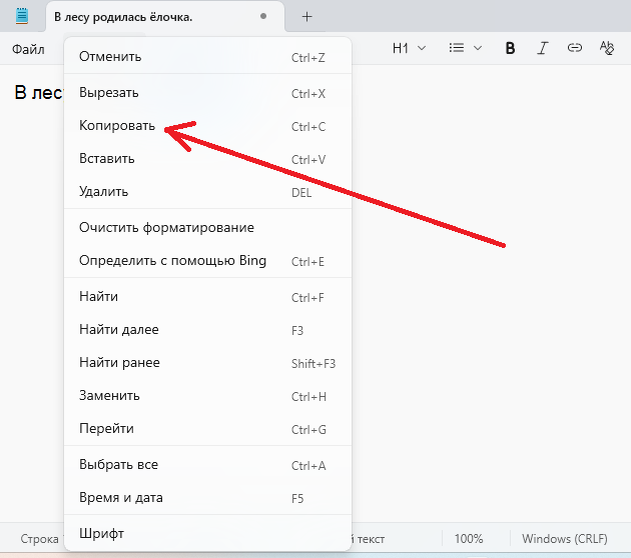
Task: Choose Отменить in the menu
Action: pyautogui.click(x=208, y=57)
